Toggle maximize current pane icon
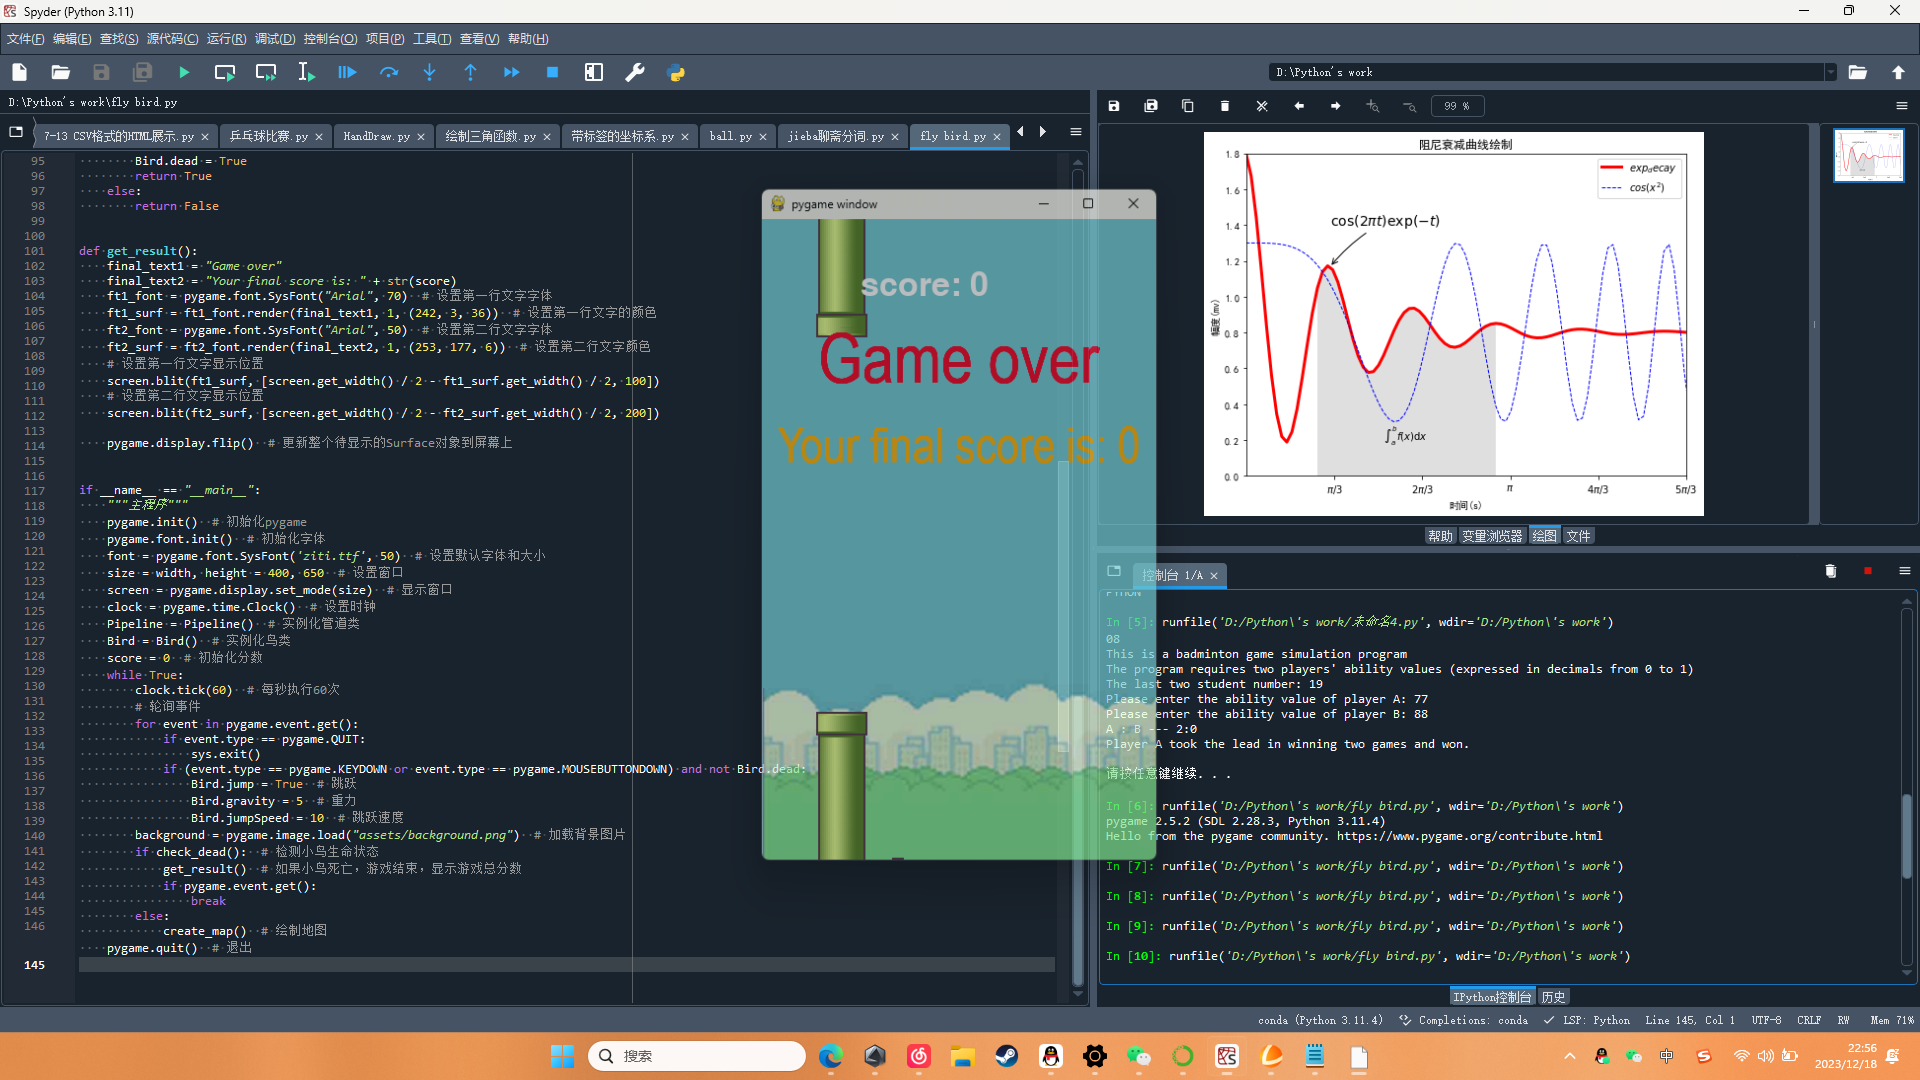This screenshot has width=1920, height=1080. point(594,72)
